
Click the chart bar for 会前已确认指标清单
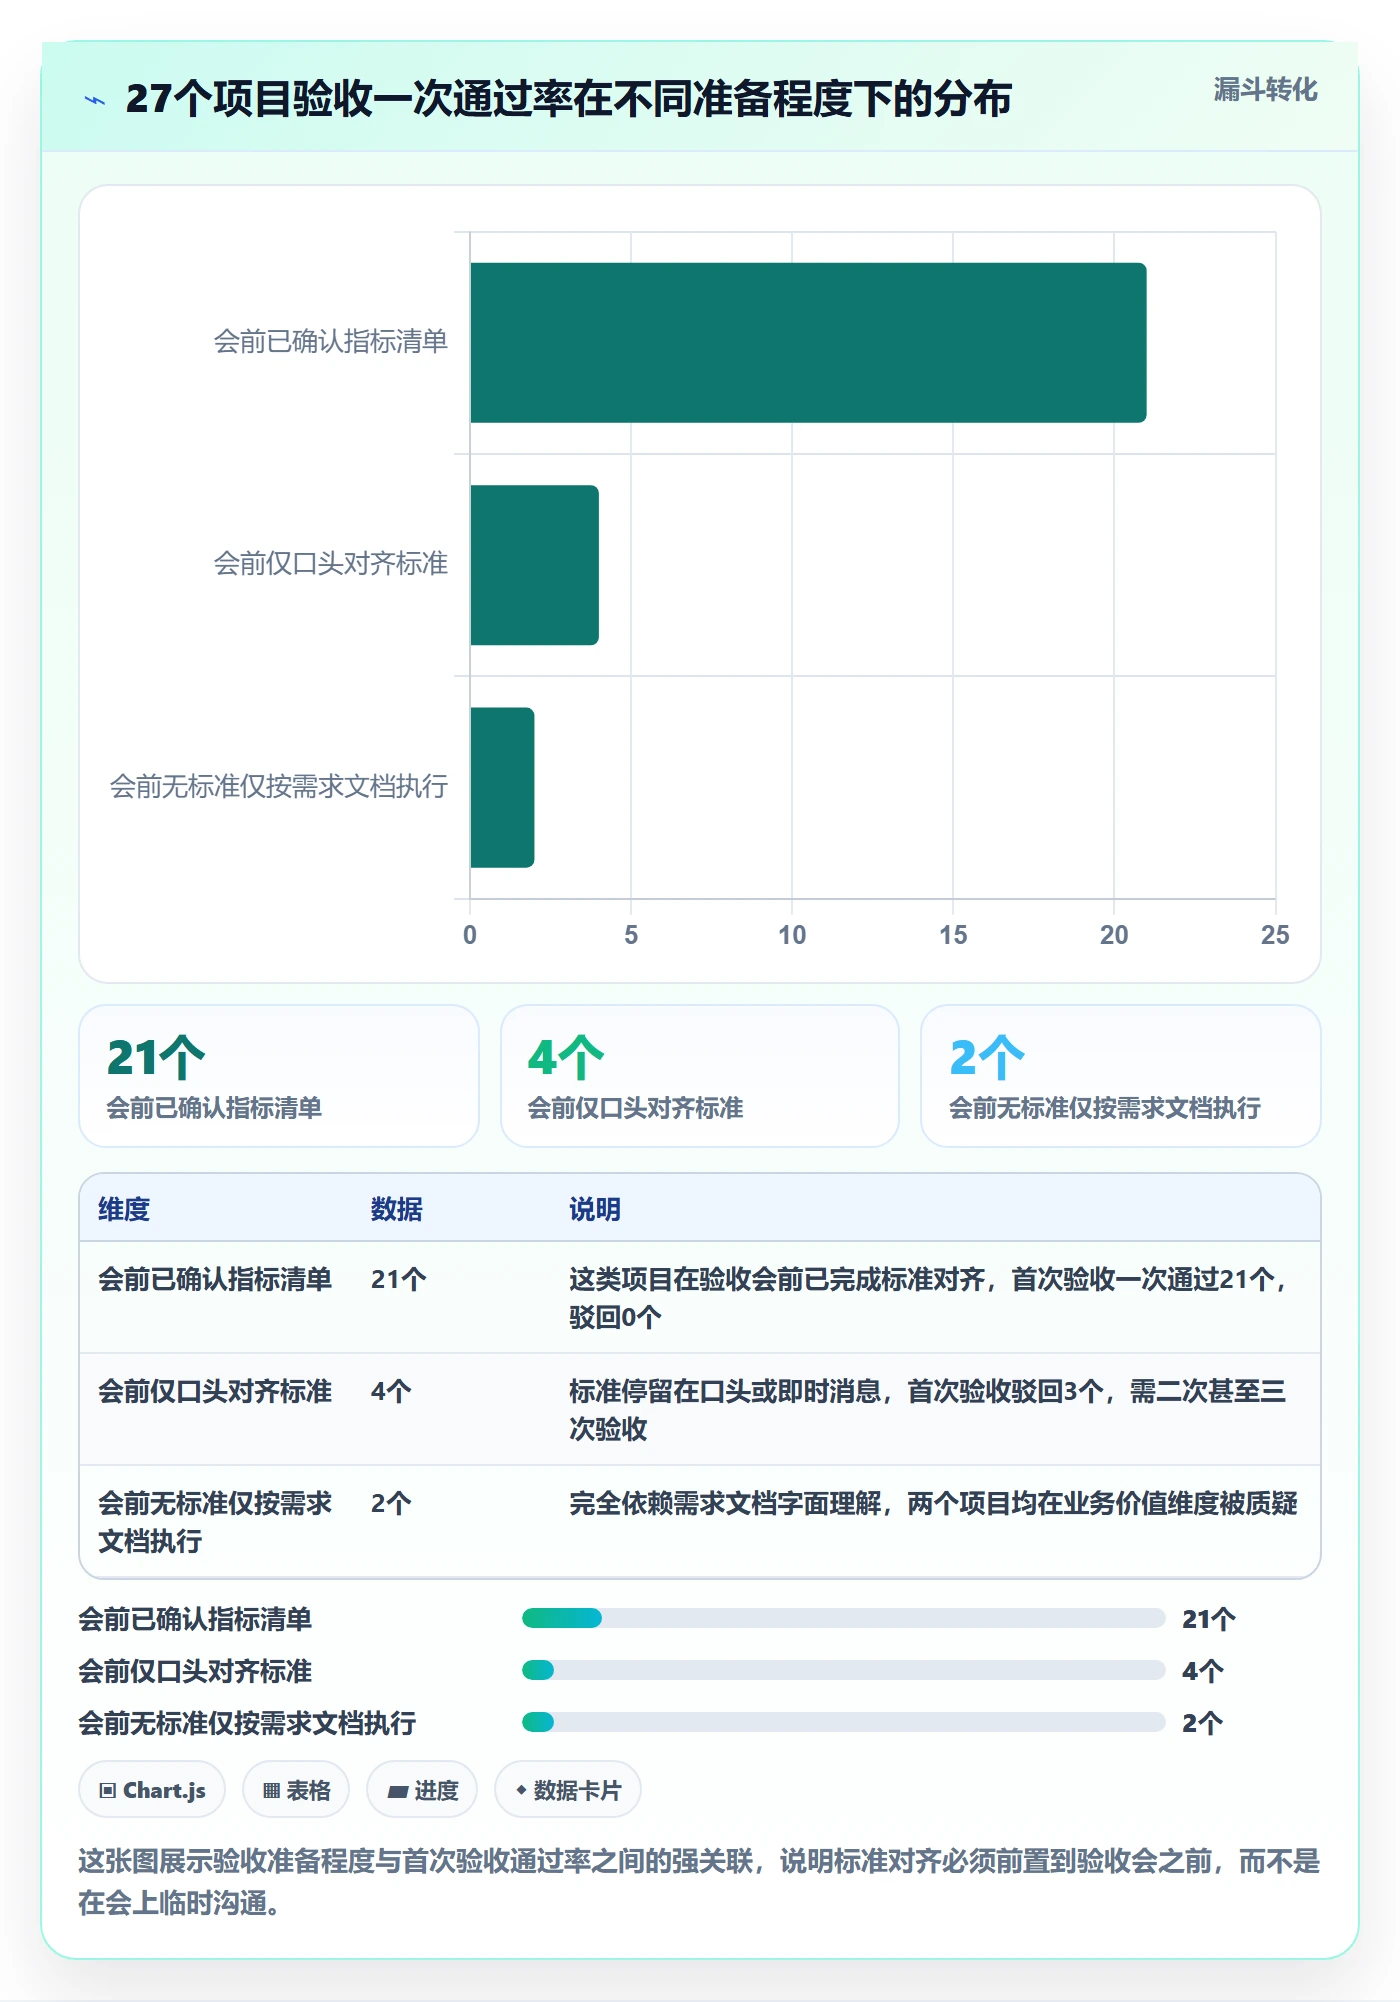pyautogui.click(x=808, y=343)
